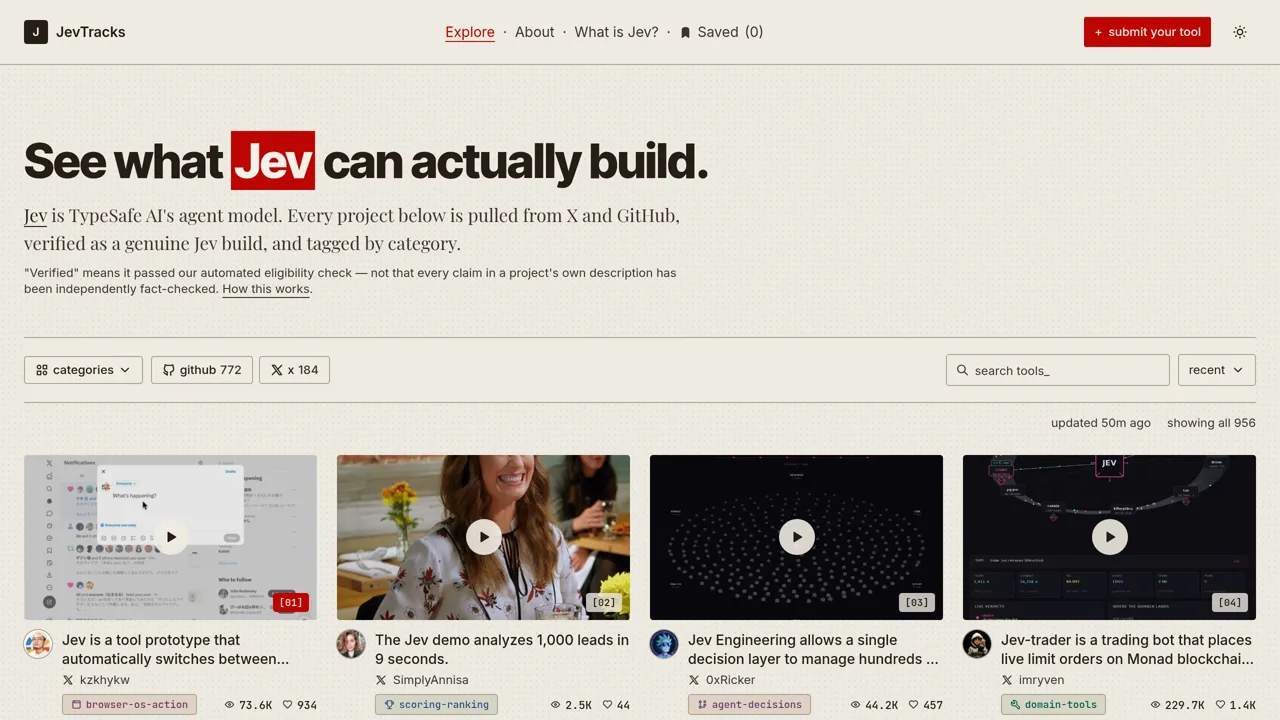Follow the underlined 'Jev' link in the intro
1280x720 pixels.
pos(35,215)
